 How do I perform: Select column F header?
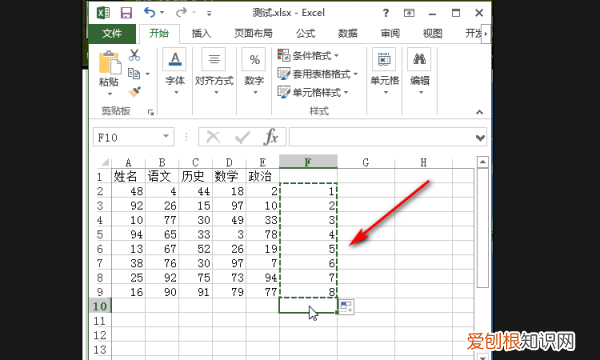(x=308, y=162)
